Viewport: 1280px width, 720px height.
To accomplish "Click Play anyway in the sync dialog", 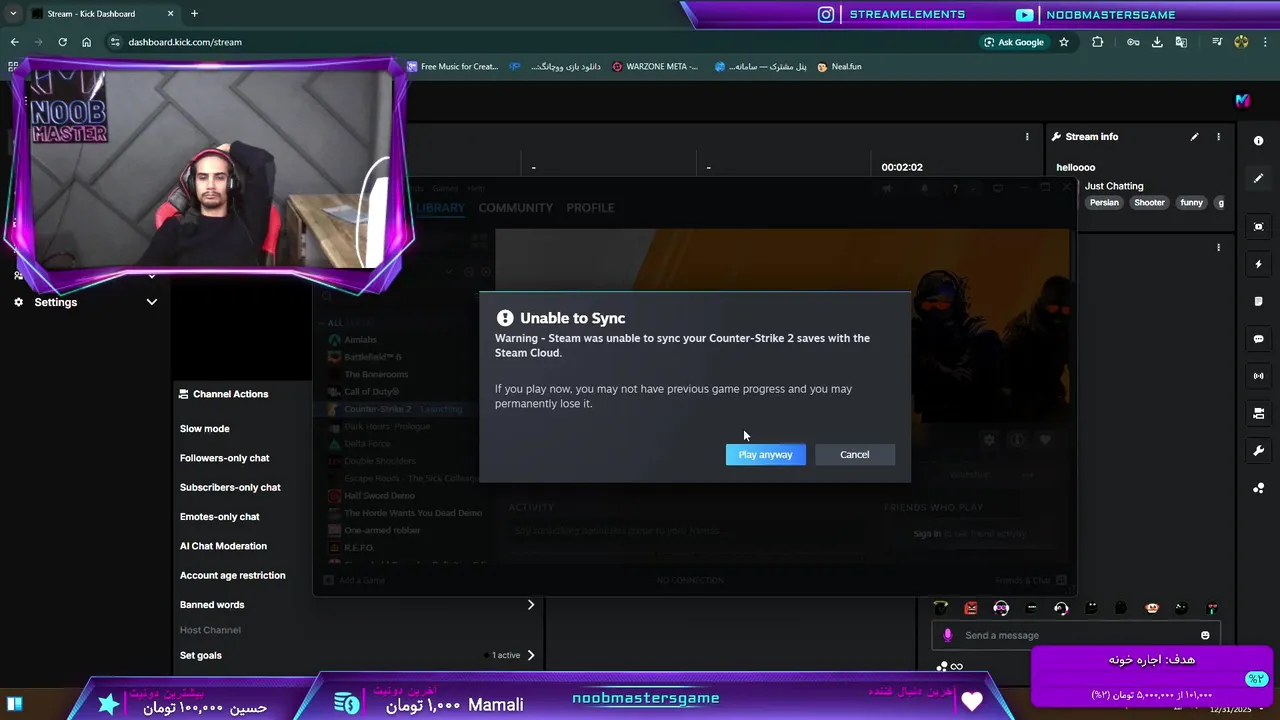I will coord(765,455).
